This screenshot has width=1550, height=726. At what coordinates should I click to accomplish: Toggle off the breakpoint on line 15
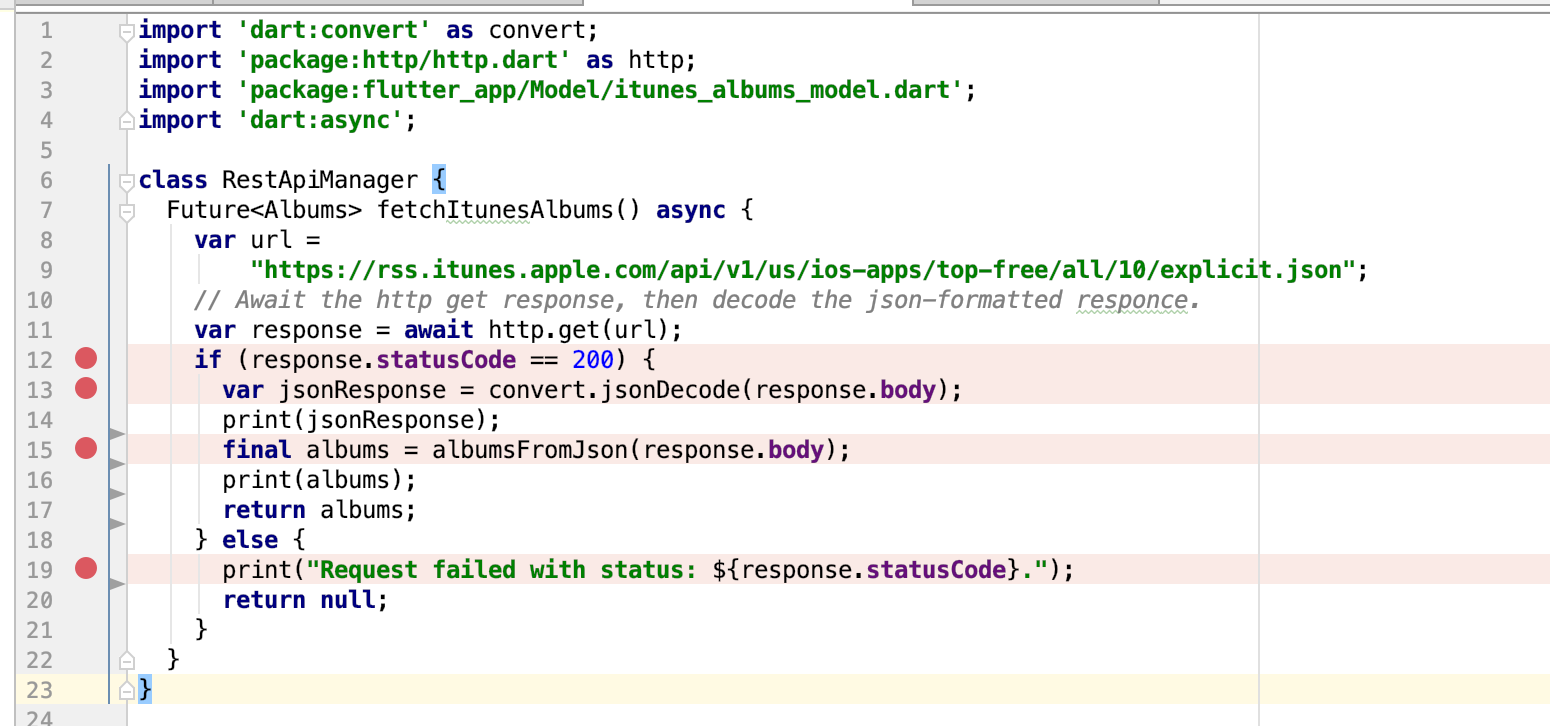click(86, 449)
